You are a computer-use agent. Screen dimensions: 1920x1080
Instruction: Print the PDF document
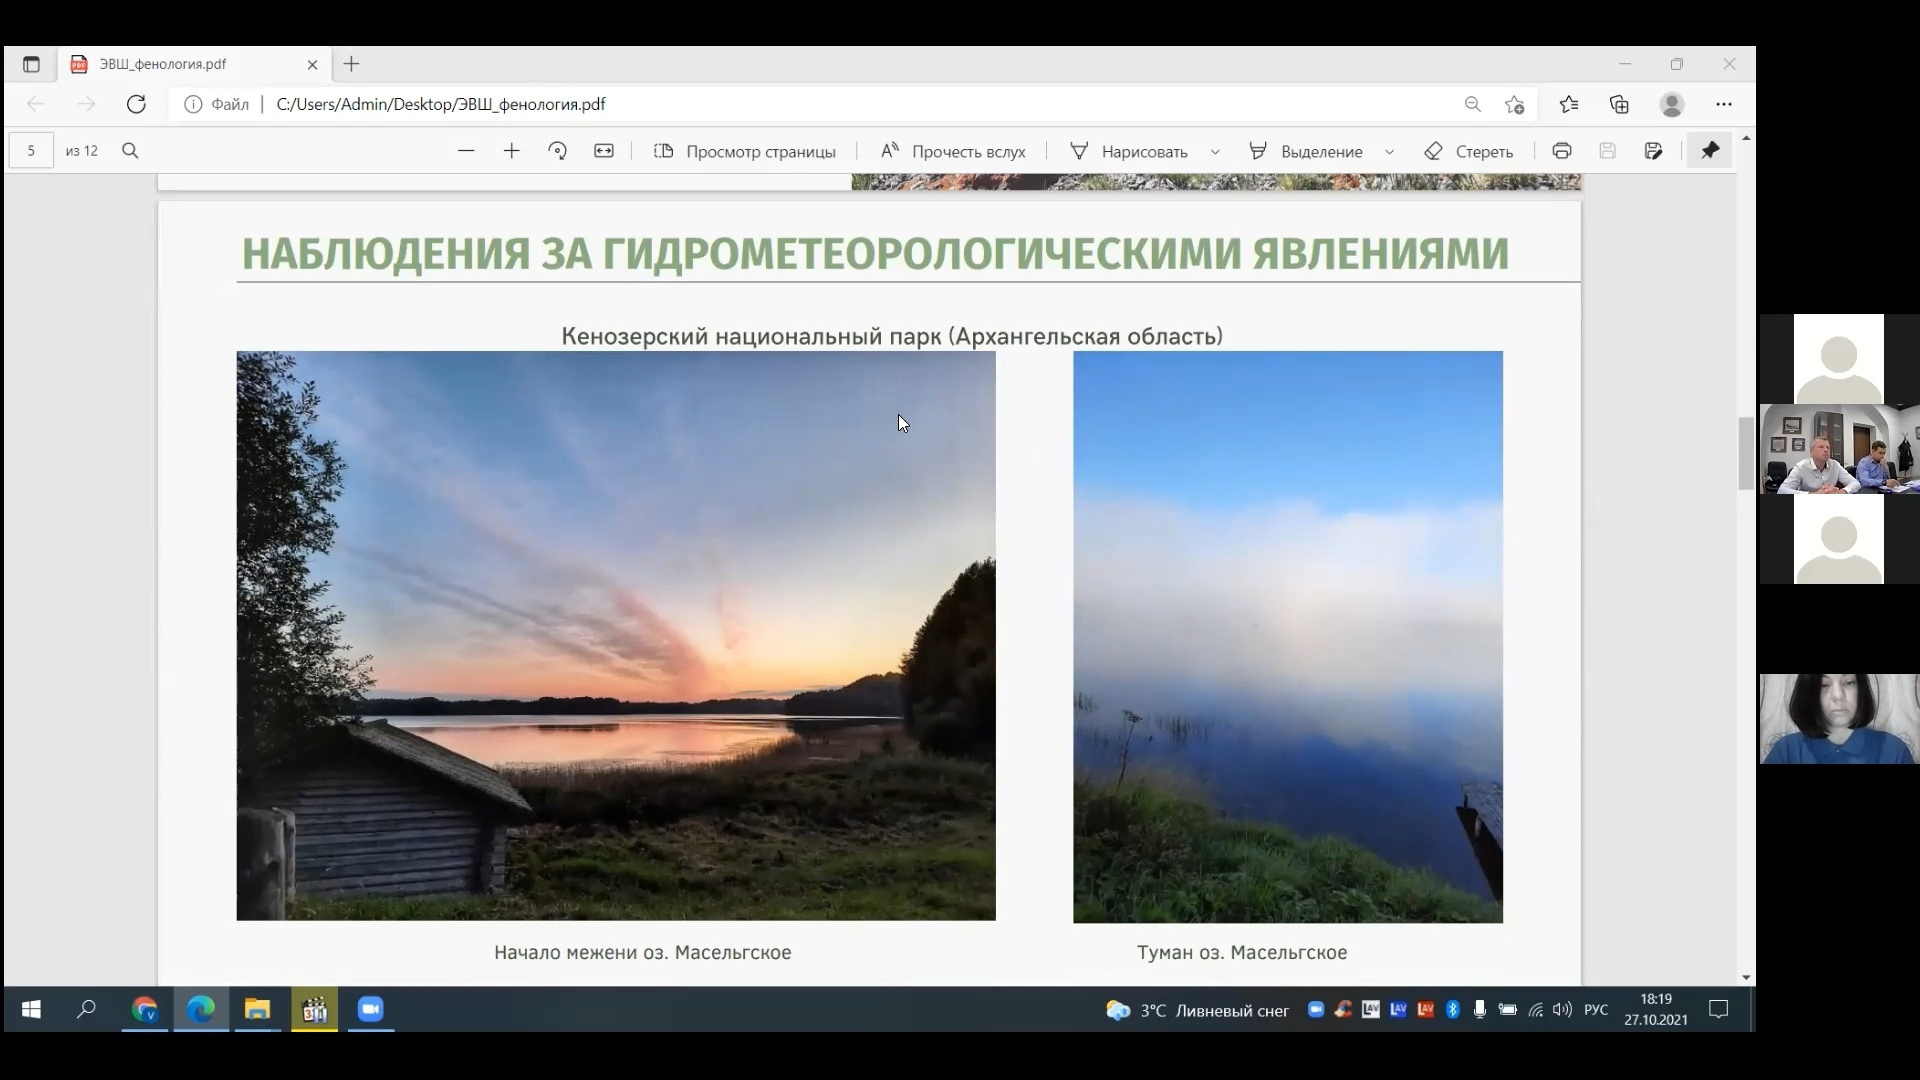(x=1562, y=151)
